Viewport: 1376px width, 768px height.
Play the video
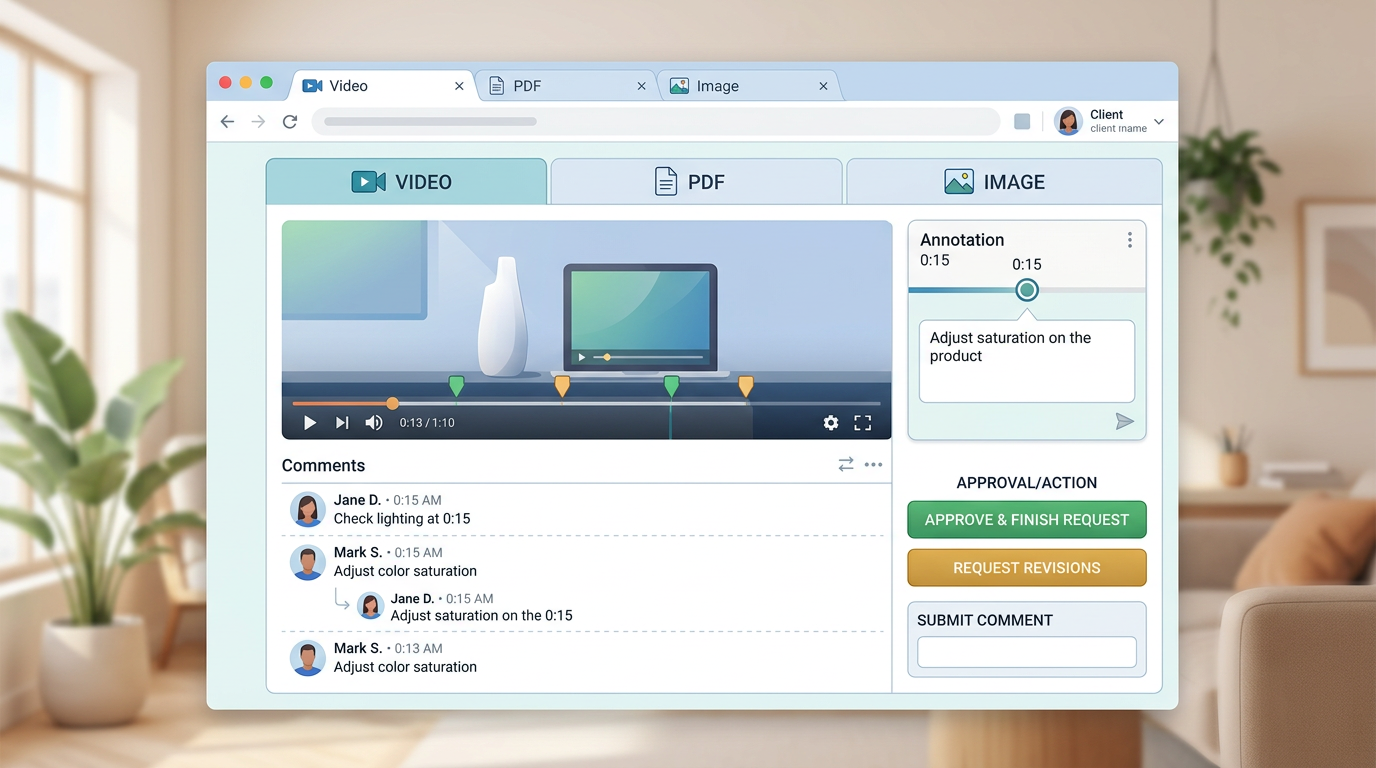coord(310,423)
